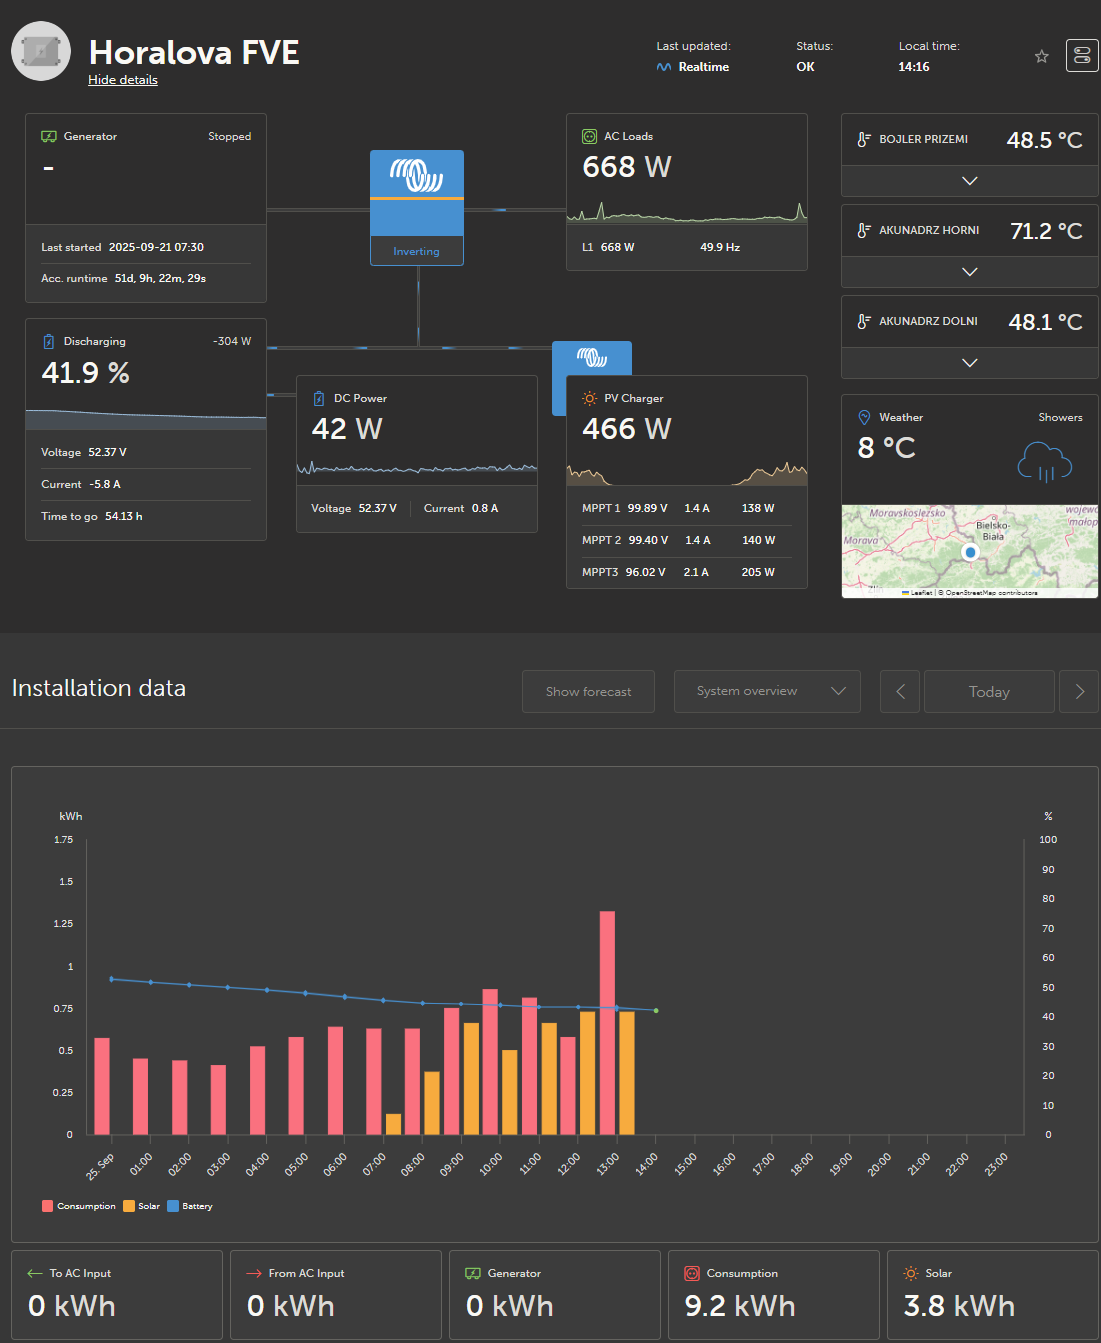Open the device controls icon in header
The width and height of the screenshot is (1101, 1343).
pos(1082,56)
